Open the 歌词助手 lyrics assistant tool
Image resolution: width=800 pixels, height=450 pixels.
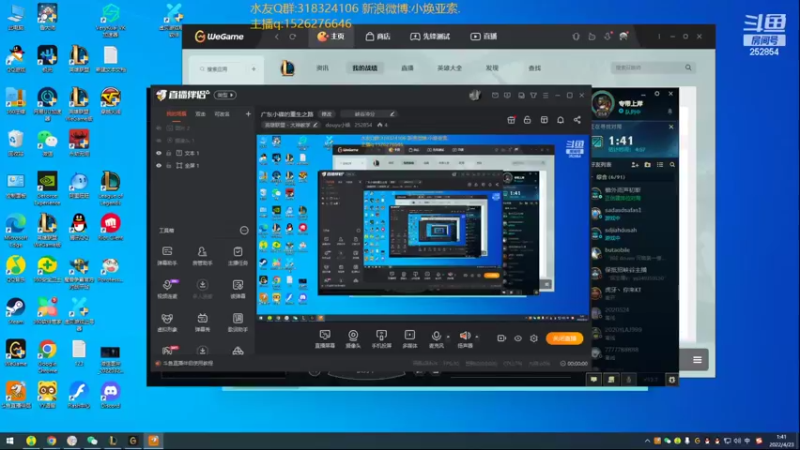238,322
